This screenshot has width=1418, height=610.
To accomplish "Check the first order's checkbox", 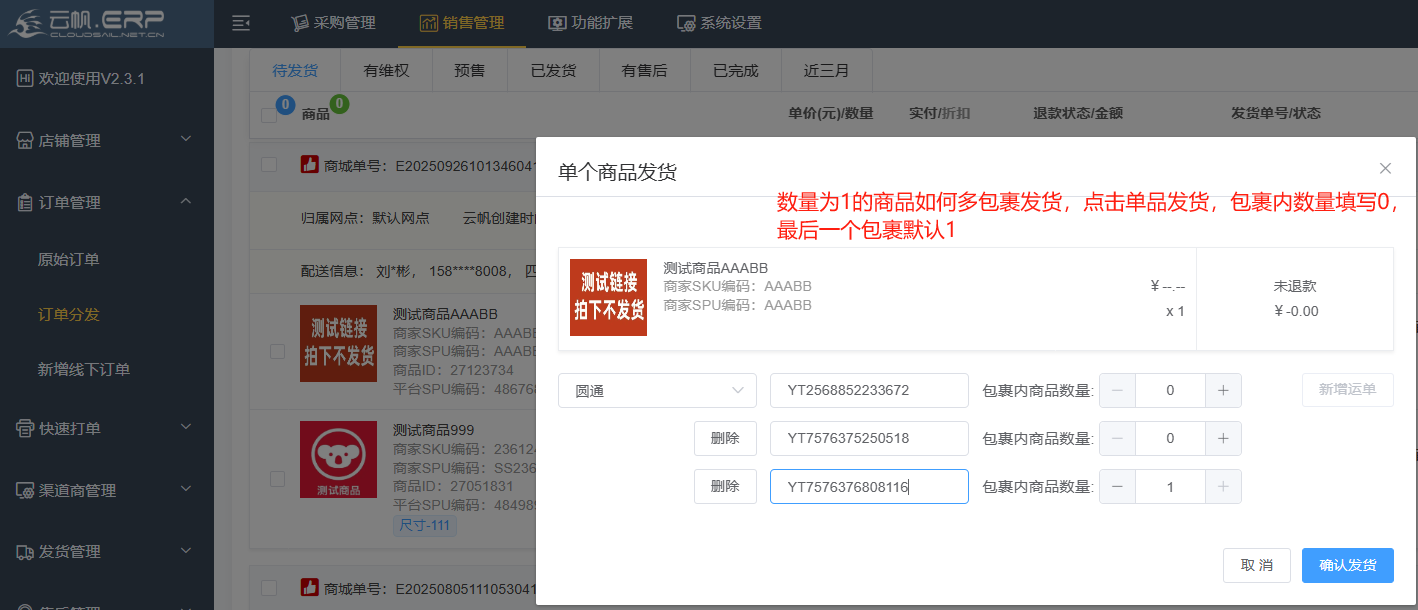I will pyautogui.click(x=269, y=165).
